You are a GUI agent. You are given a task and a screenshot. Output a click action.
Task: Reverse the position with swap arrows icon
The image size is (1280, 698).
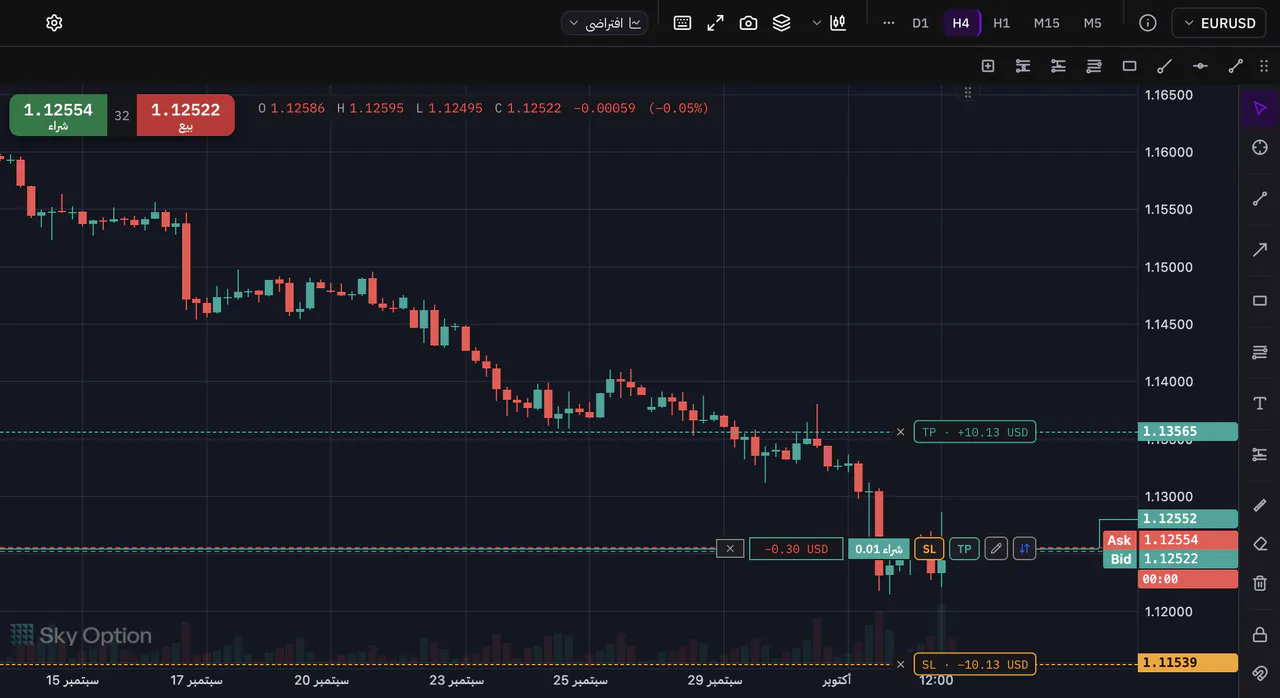[1024, 548]
